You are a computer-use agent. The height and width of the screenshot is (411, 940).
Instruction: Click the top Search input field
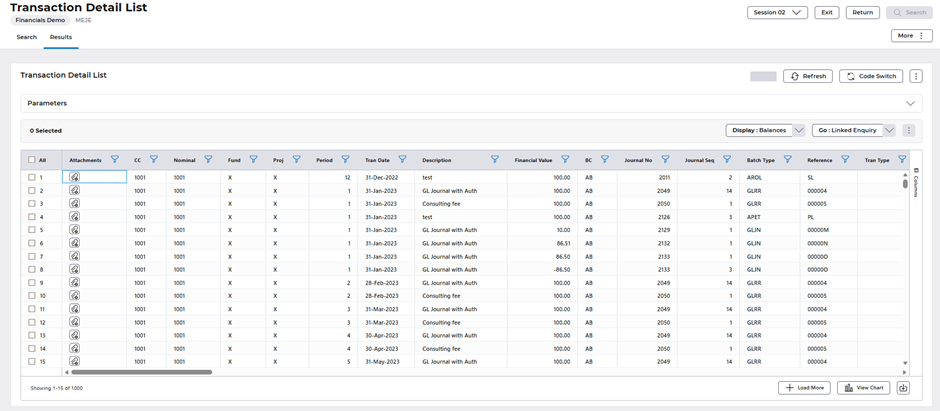point(909,12)
